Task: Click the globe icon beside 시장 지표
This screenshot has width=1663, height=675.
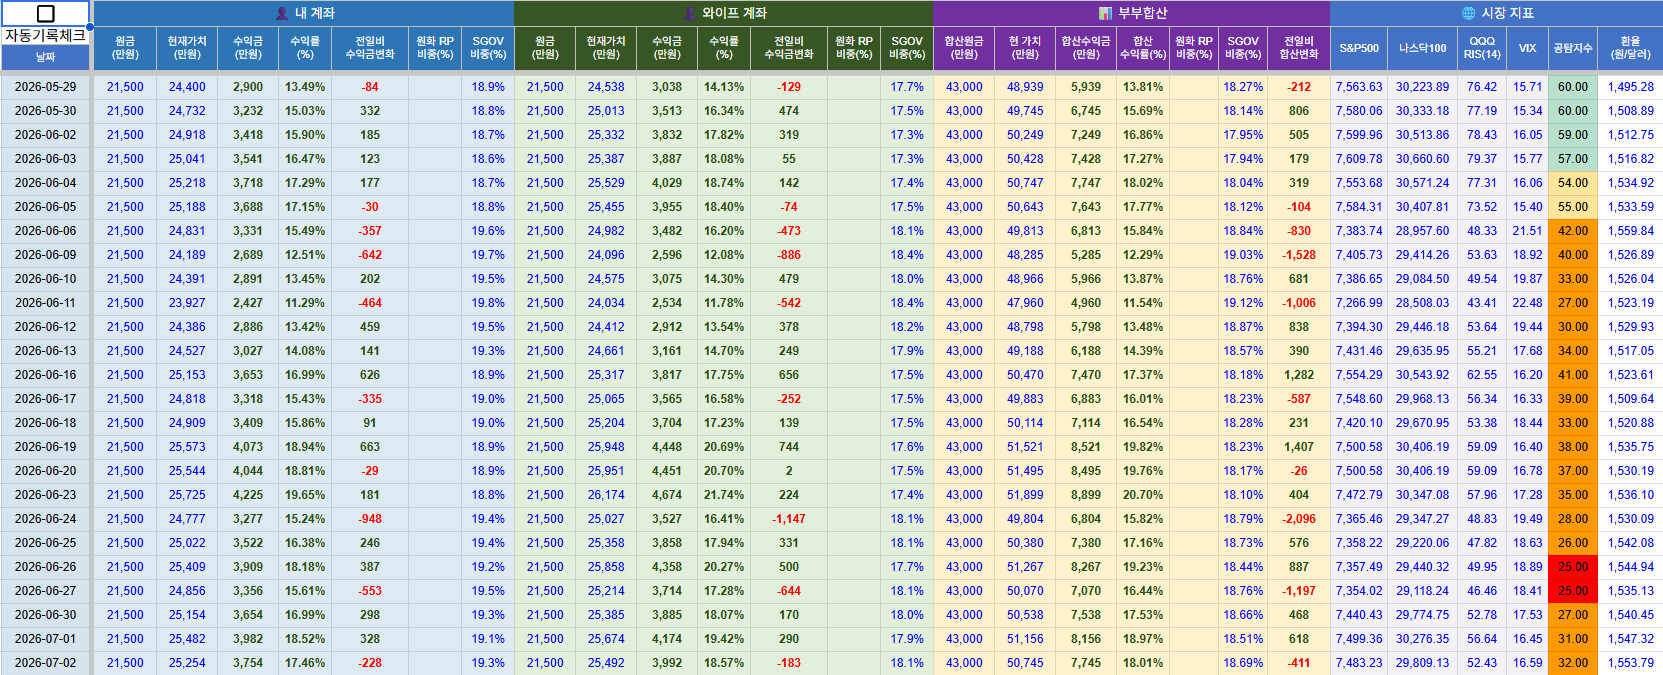Action: coord(1468,13)
